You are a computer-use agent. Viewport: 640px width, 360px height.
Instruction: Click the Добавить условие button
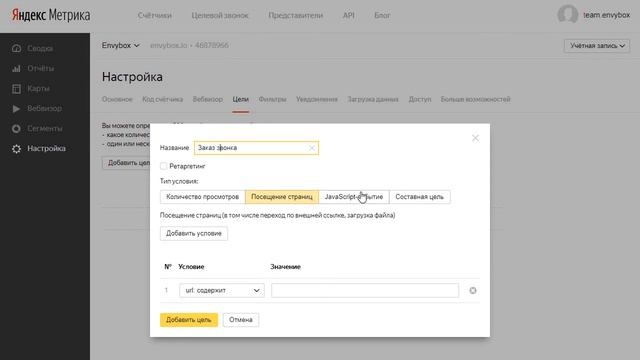pos(194,233)
